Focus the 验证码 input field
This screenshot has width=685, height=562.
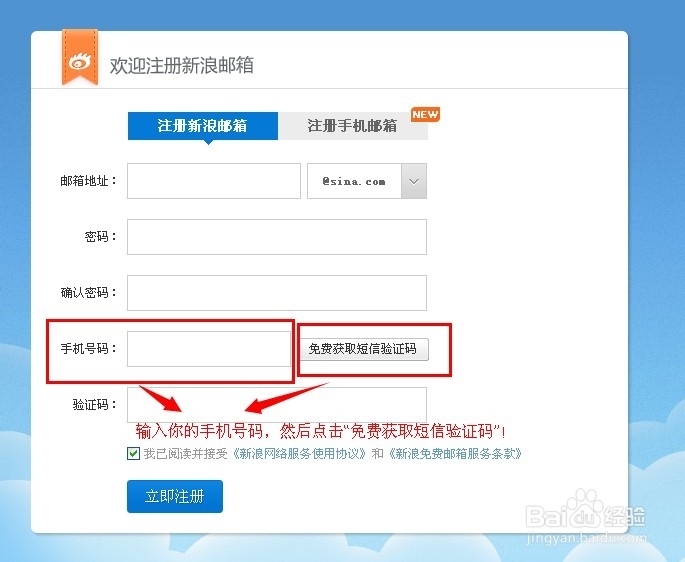(277, 404)
